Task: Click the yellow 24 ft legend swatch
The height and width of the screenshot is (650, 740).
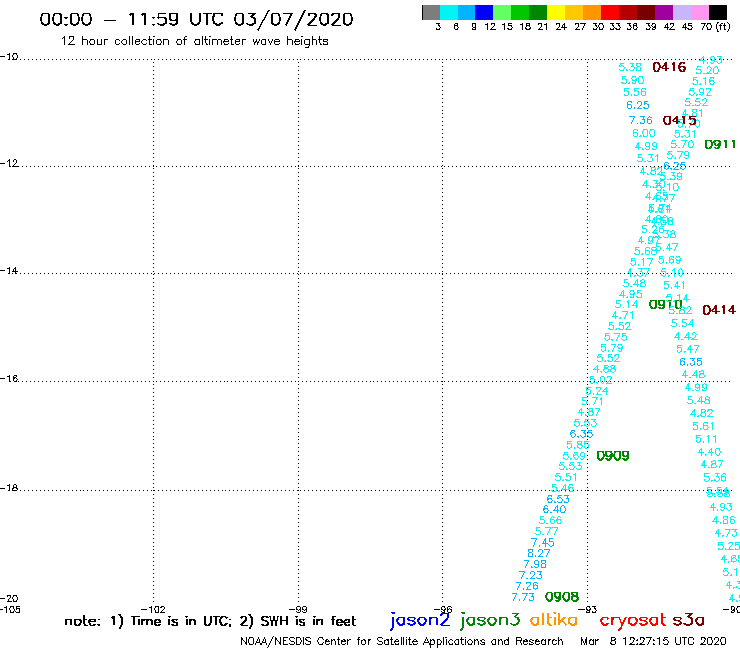Action: tap(556, 12)
